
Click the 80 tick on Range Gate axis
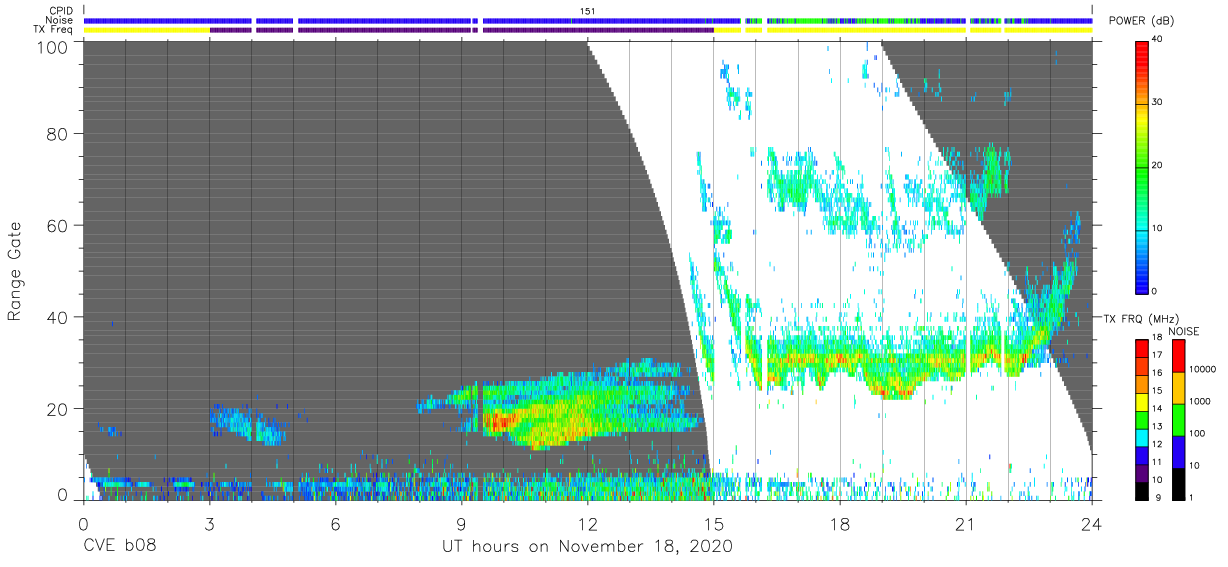(59, 135)
